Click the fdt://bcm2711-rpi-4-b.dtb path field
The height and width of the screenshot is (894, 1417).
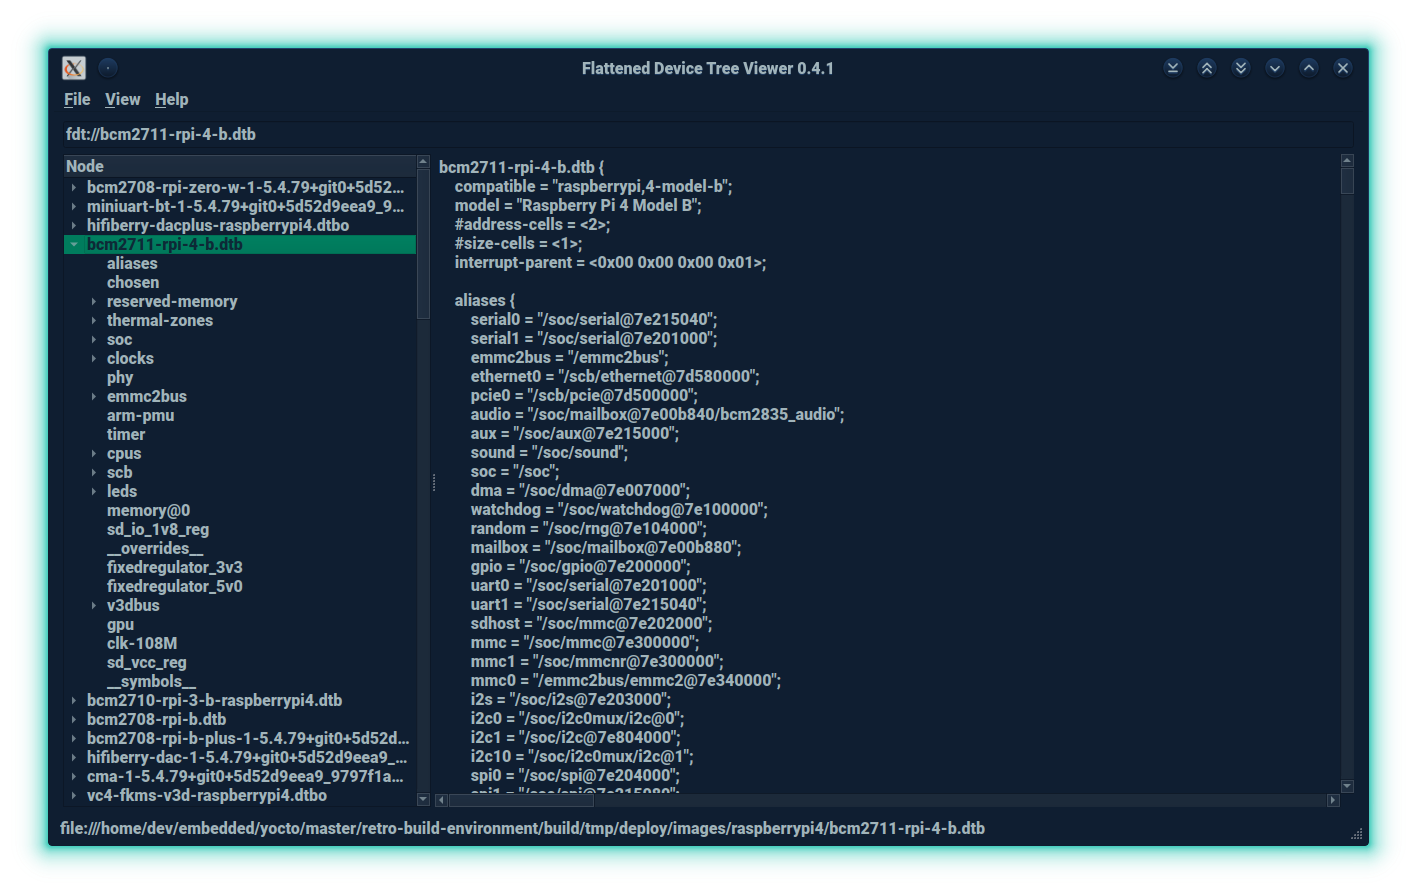tap(708, 134)
